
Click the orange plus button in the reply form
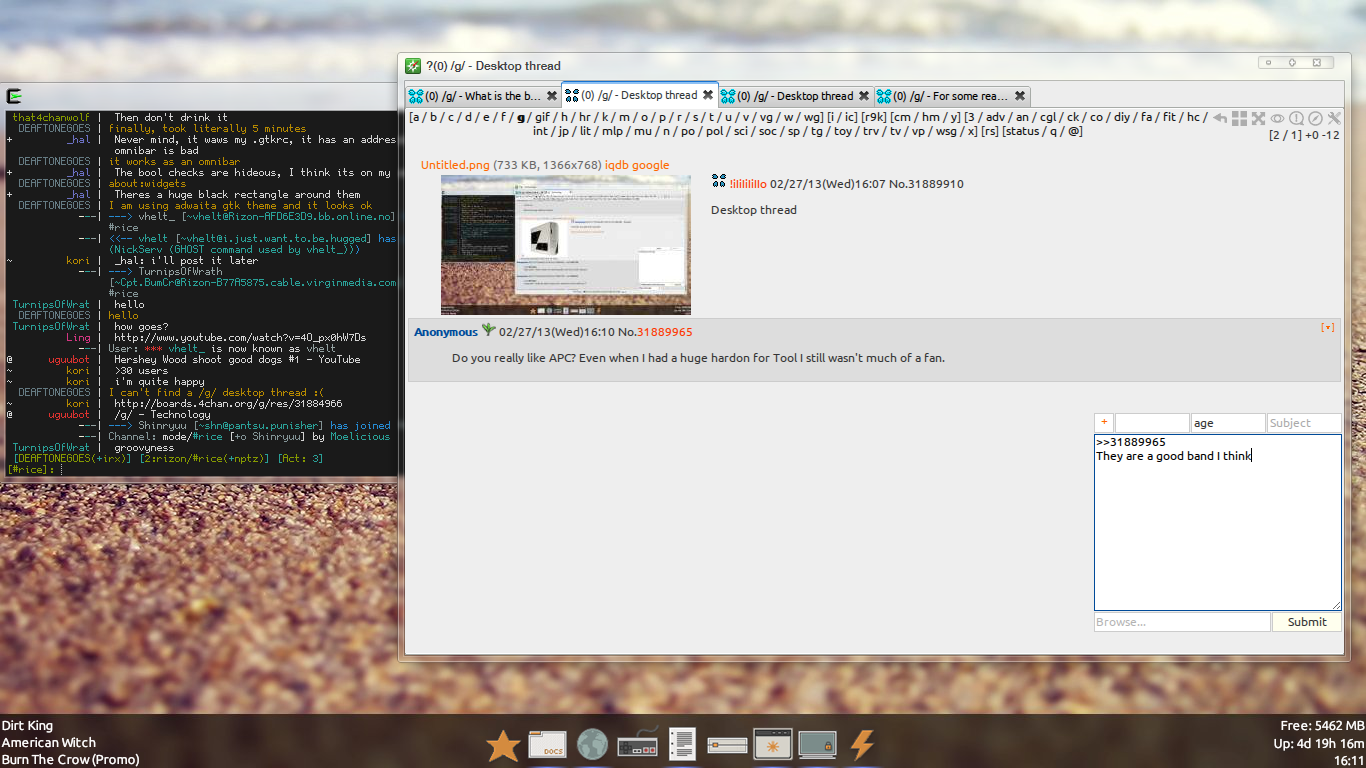1104,423
